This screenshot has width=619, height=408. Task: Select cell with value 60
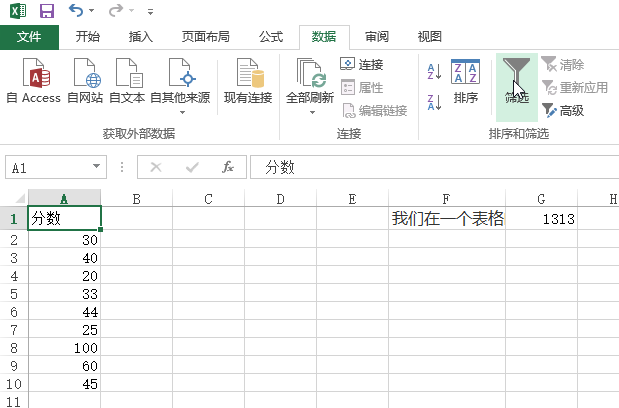pos(65,366)
